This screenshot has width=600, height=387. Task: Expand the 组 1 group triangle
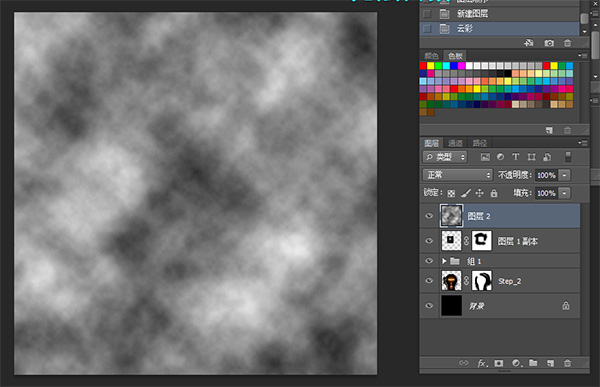click(x=444, y=261)
